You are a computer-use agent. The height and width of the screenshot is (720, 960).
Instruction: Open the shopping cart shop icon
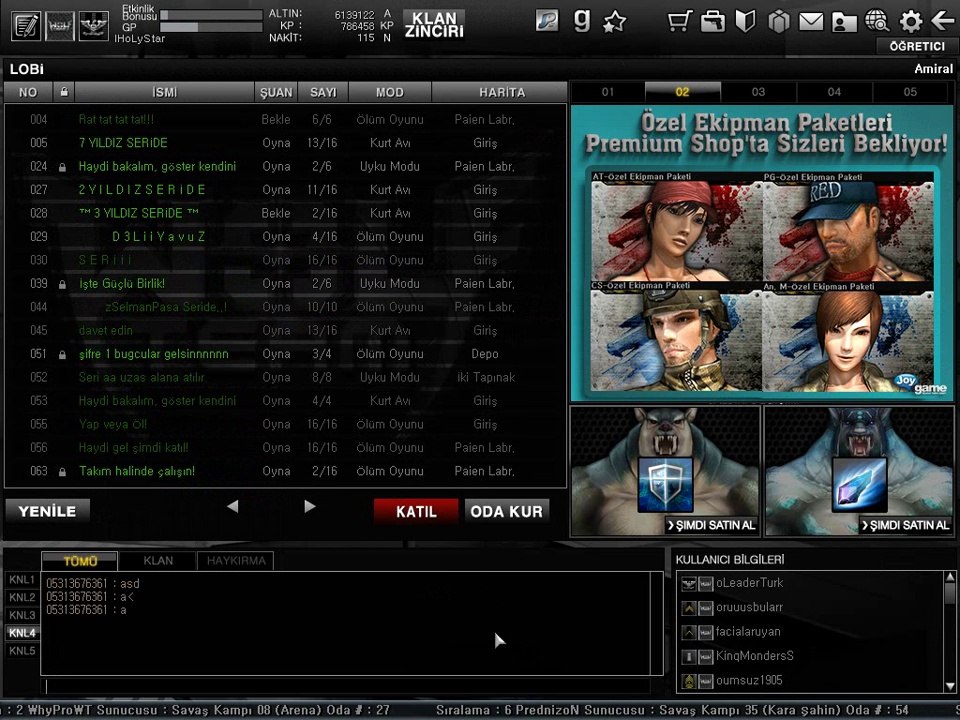tap(680, 21)
